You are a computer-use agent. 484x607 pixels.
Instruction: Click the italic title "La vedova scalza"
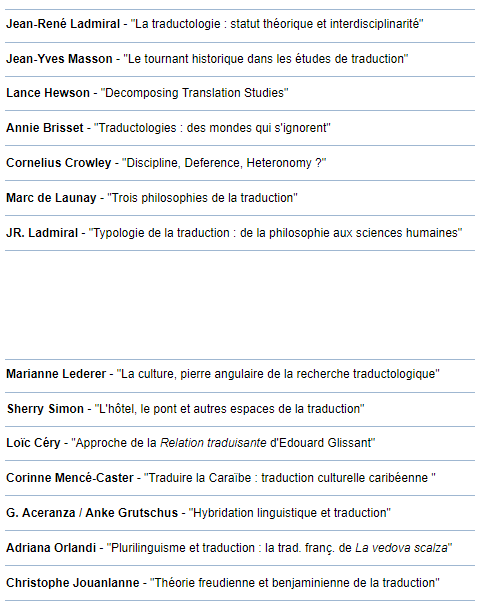click(401, 548)
